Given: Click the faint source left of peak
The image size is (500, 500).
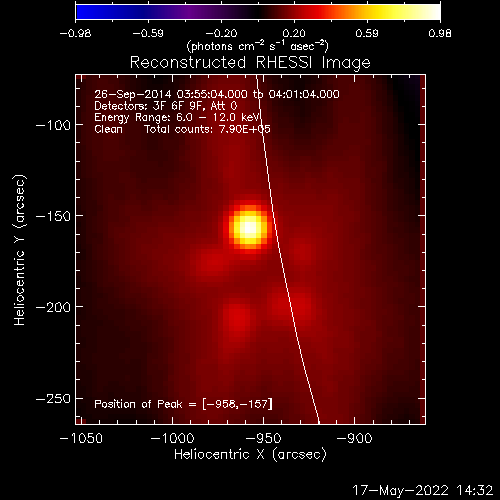Looking at the screenshot, I should tap(209, 264).
